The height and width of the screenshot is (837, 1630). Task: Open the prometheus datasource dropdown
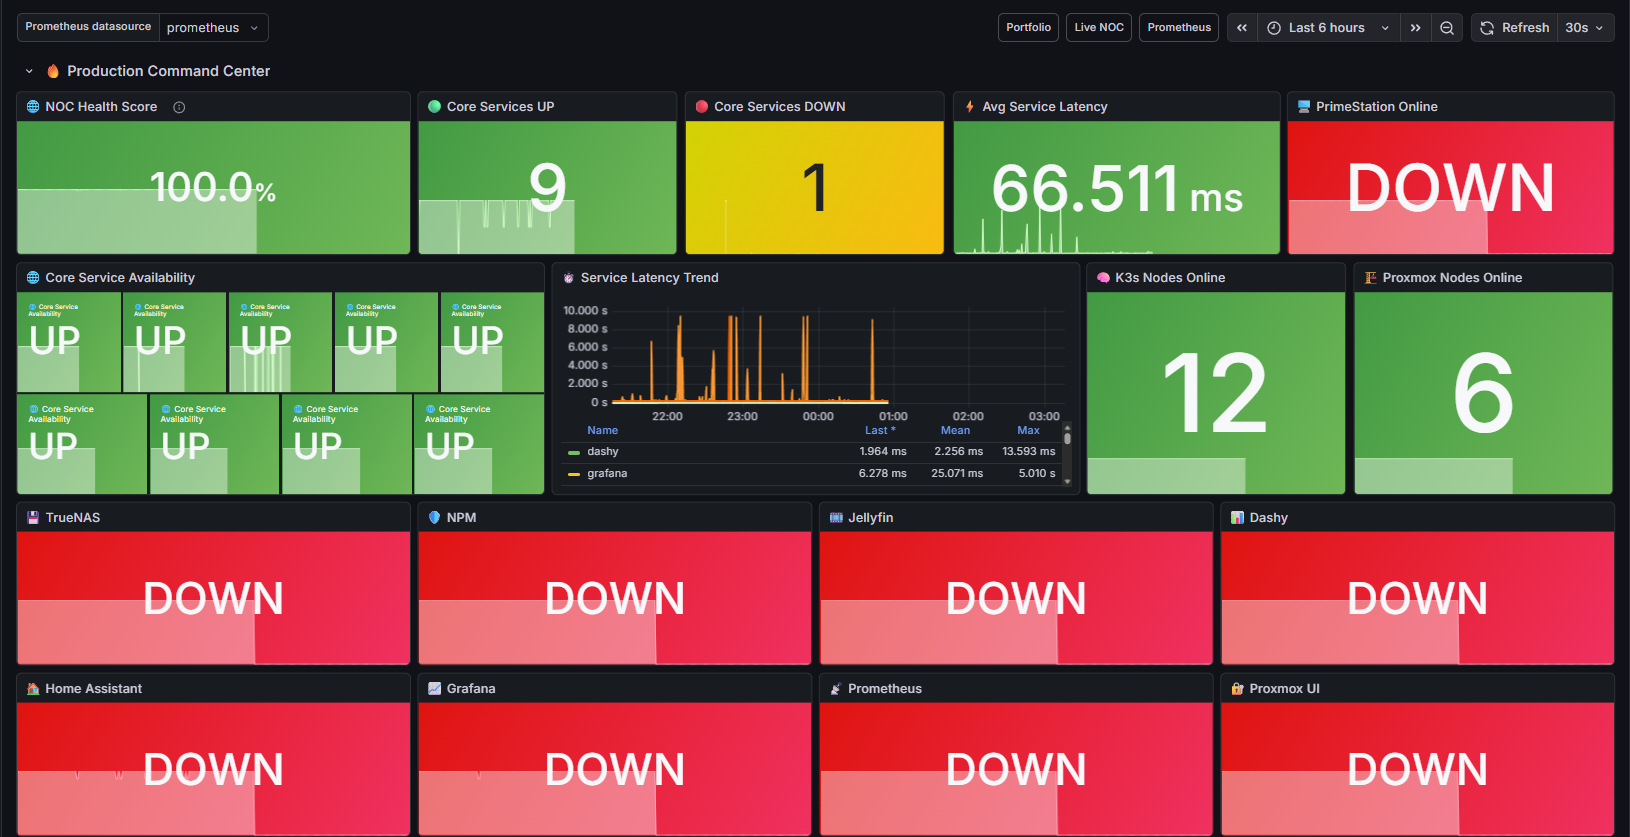point(213,28)
